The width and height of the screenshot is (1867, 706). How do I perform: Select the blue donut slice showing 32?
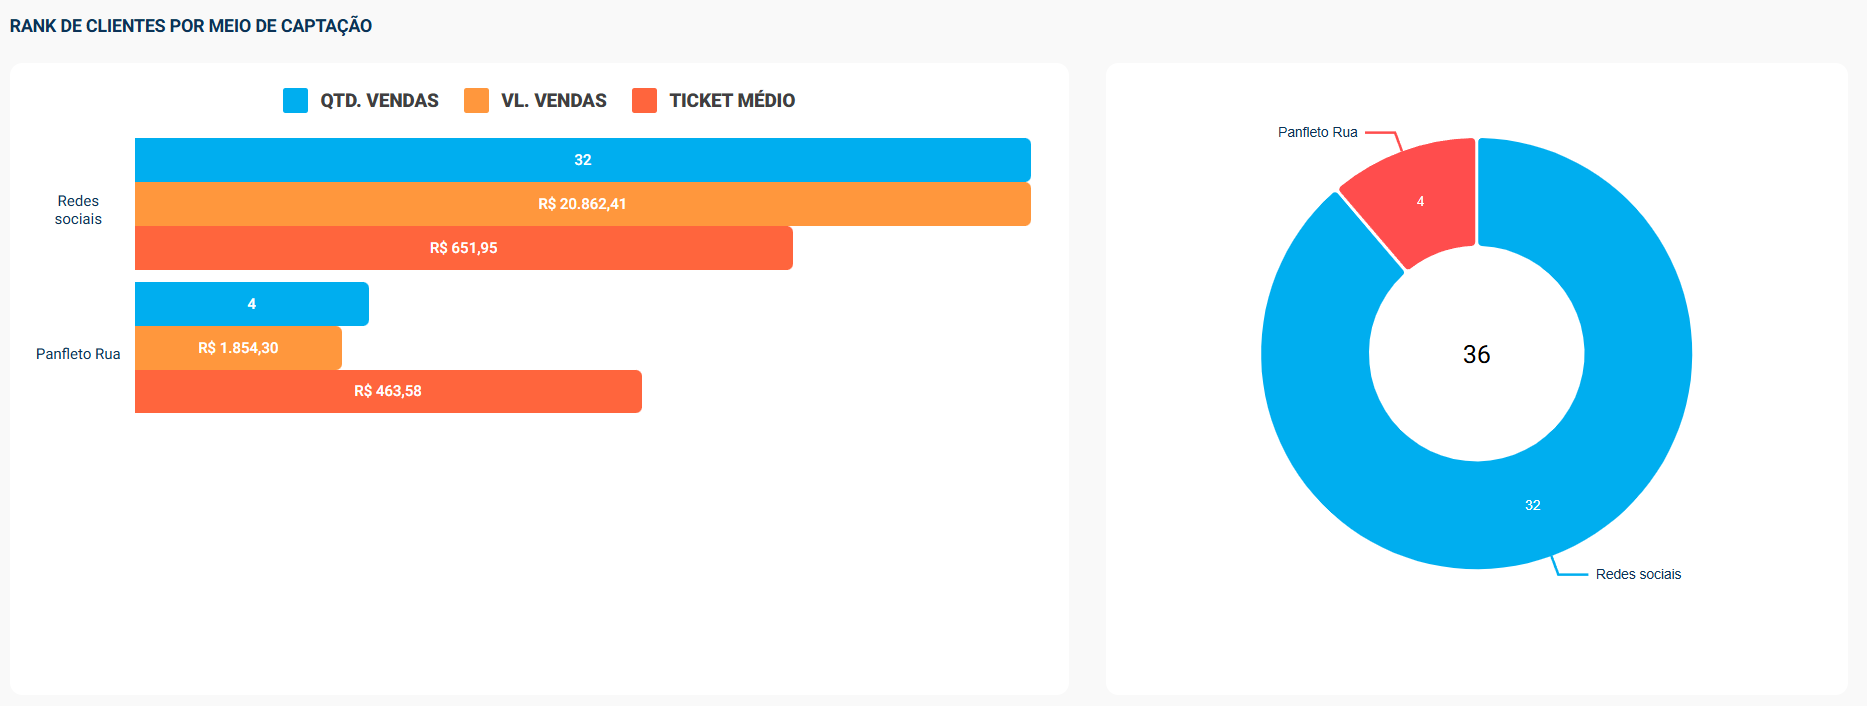click(x=1532, y=505)
